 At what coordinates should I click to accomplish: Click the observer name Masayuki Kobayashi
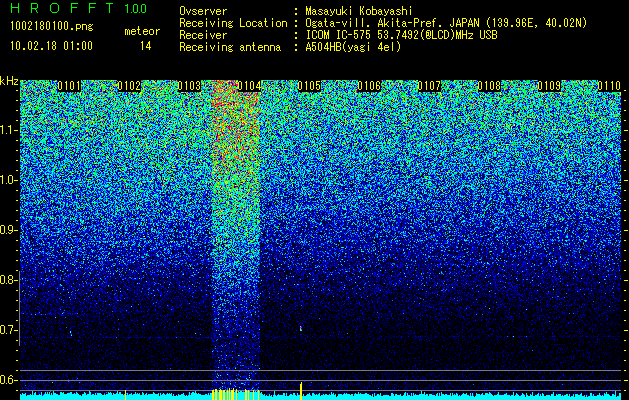click(x=359, y=11)
